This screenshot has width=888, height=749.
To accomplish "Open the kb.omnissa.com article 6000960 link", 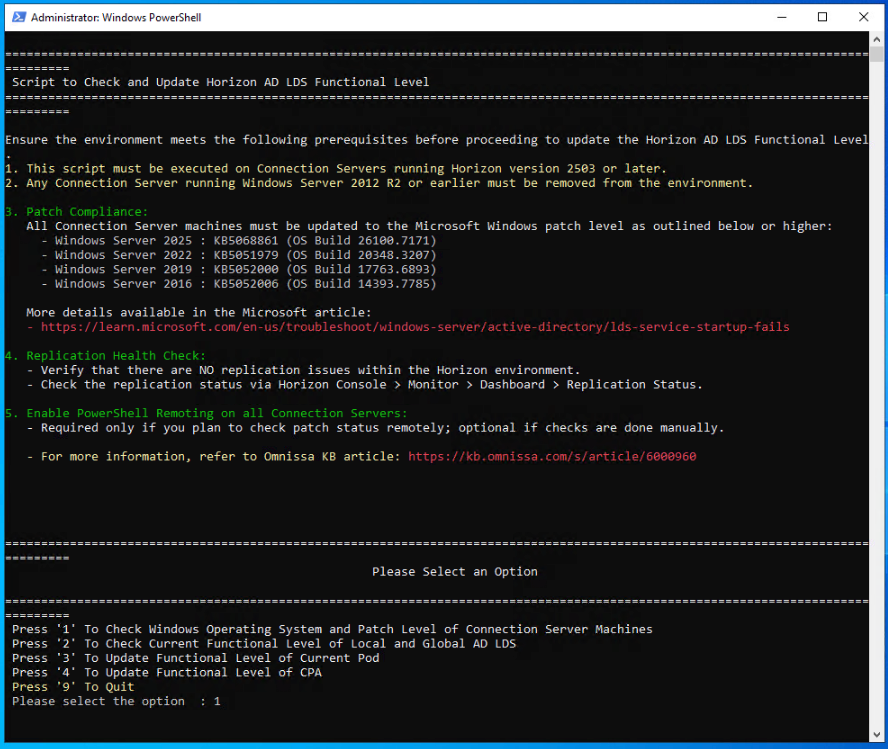I will [x=552, y=456].
